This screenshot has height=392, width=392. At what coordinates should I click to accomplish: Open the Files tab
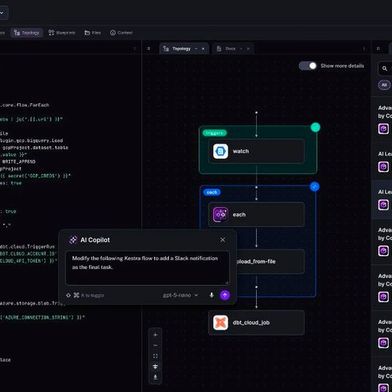[93, 33]
